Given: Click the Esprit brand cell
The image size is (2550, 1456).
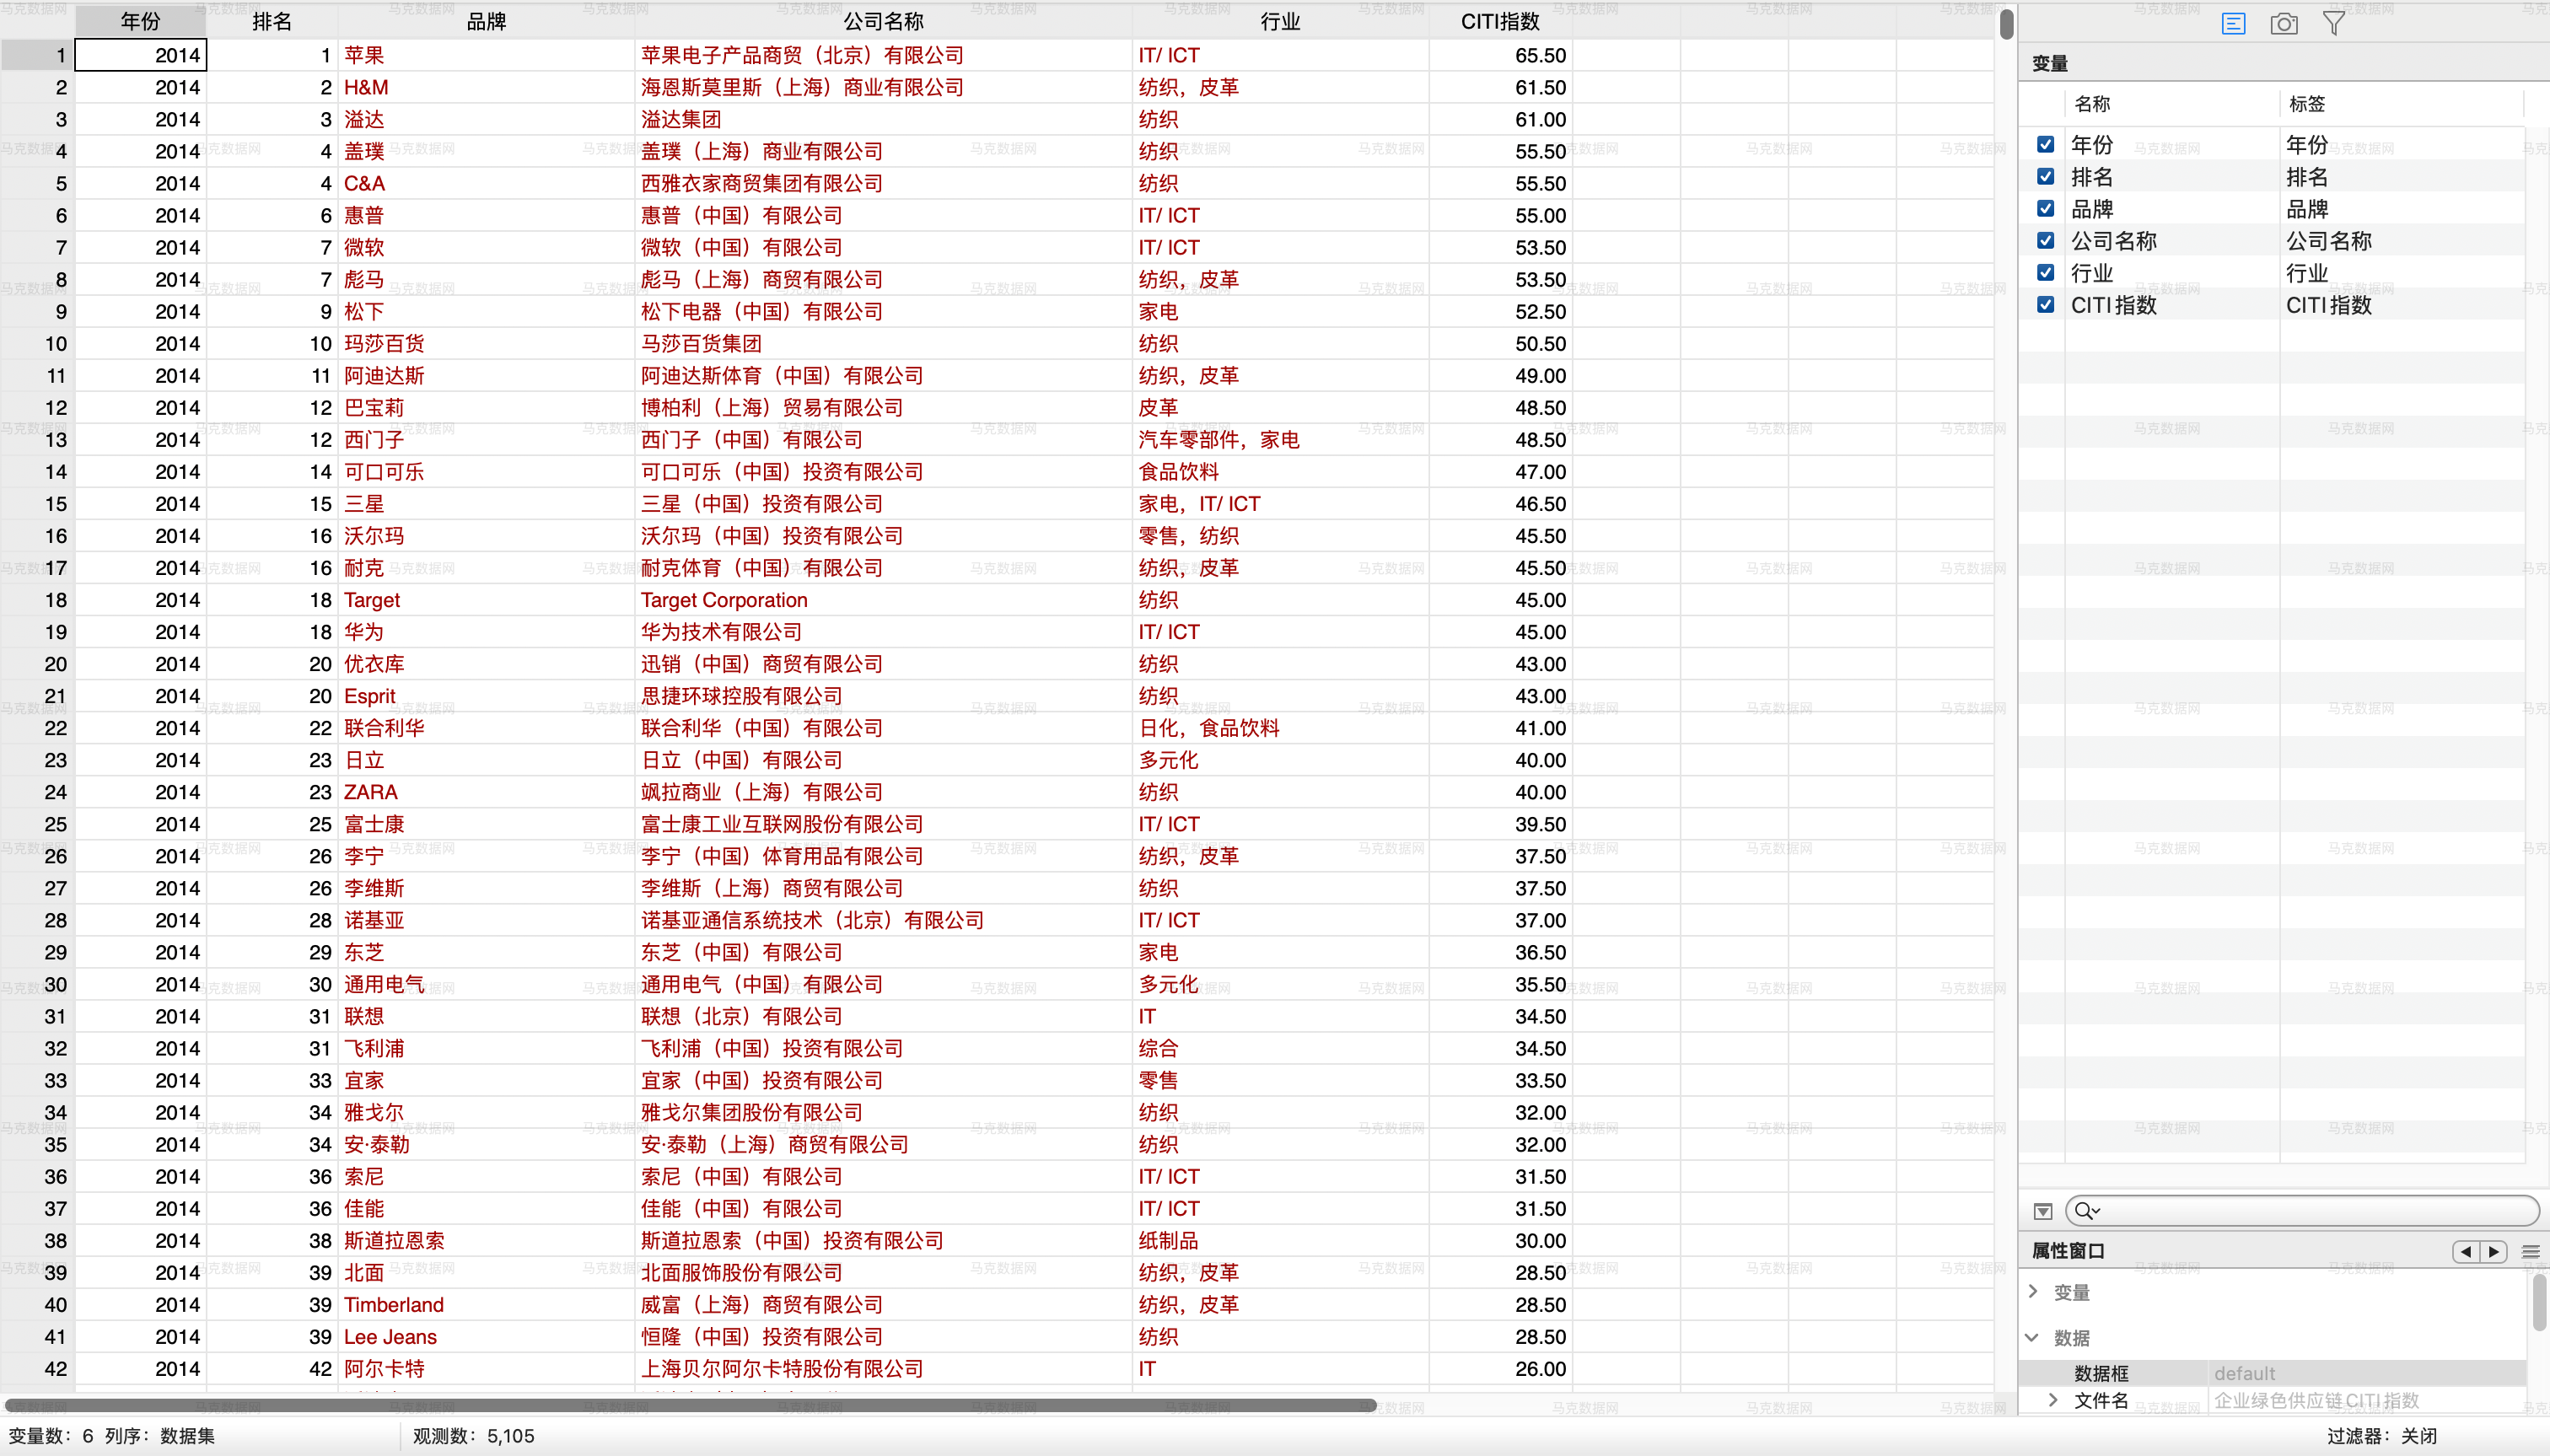Looking at the screenshot, I should click(x=486, y=696).
